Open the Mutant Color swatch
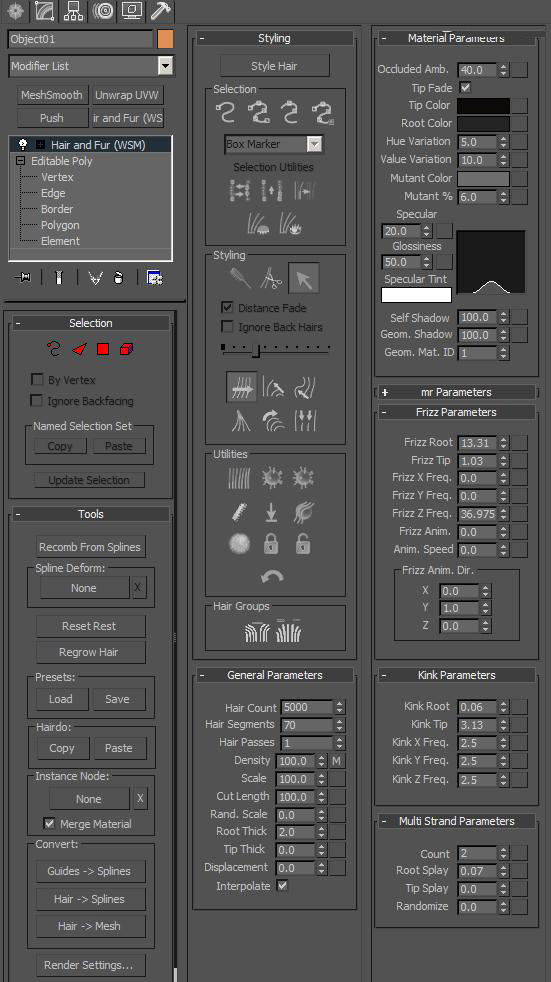Screen dimensions: 551x982 (483, 178)
